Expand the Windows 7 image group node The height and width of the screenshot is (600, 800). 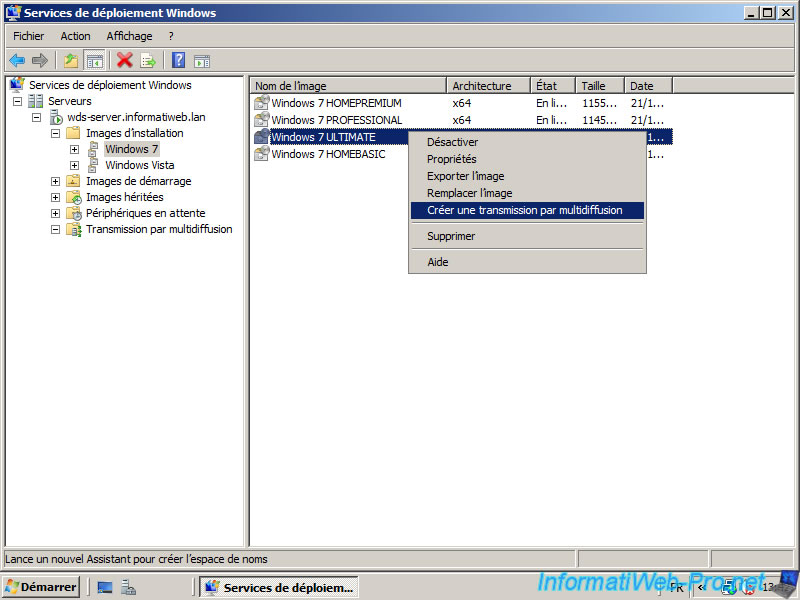tap(74, 149)
